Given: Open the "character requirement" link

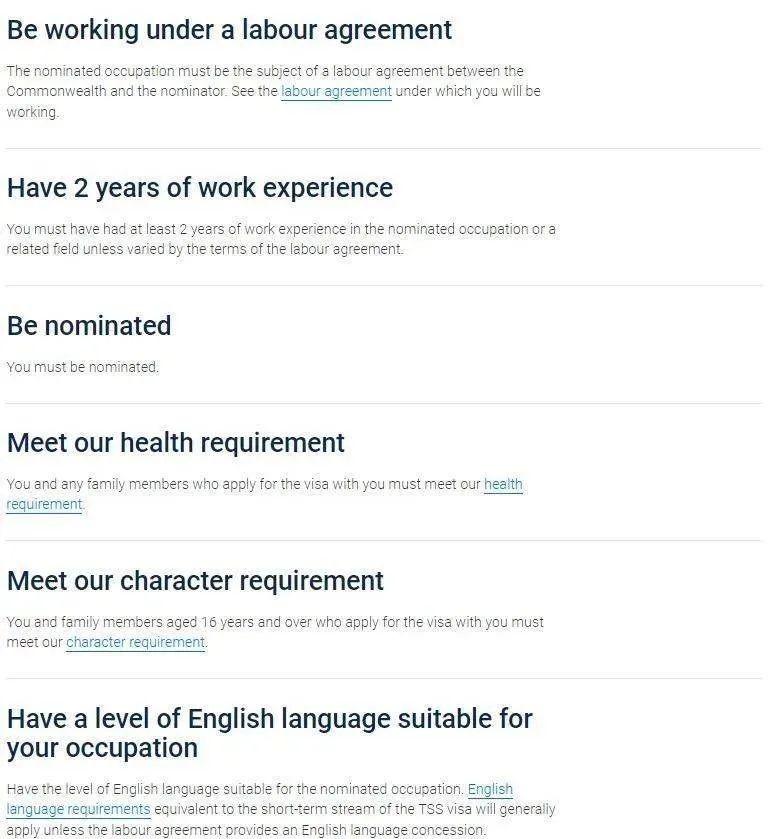Looking at the screenshot, I should (135, 642).
